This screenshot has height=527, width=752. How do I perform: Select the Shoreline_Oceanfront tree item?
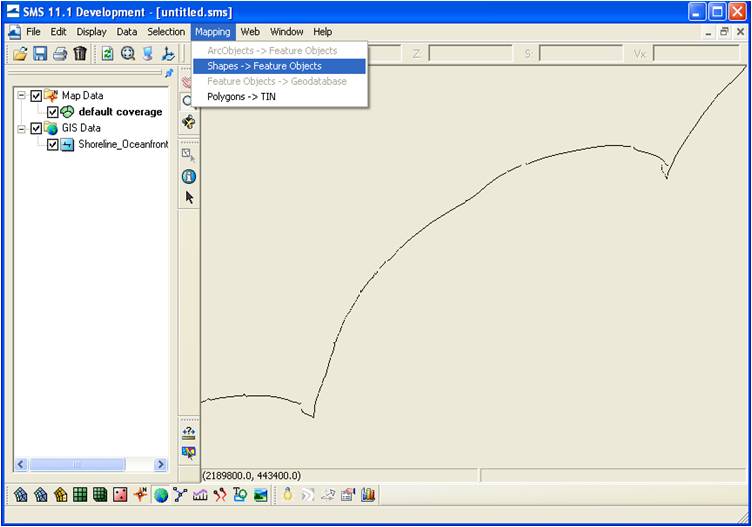pos(123,144)
